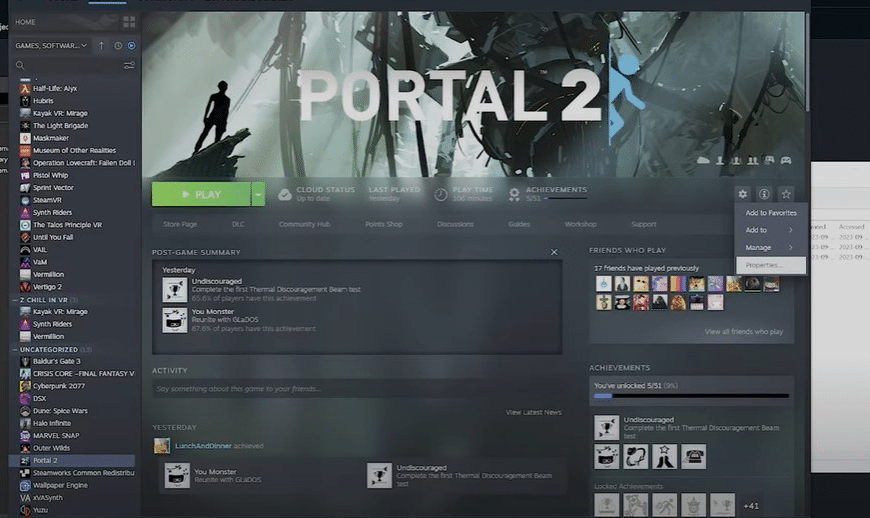Collapse the UNCATEGORIZED category

[15, 349]
